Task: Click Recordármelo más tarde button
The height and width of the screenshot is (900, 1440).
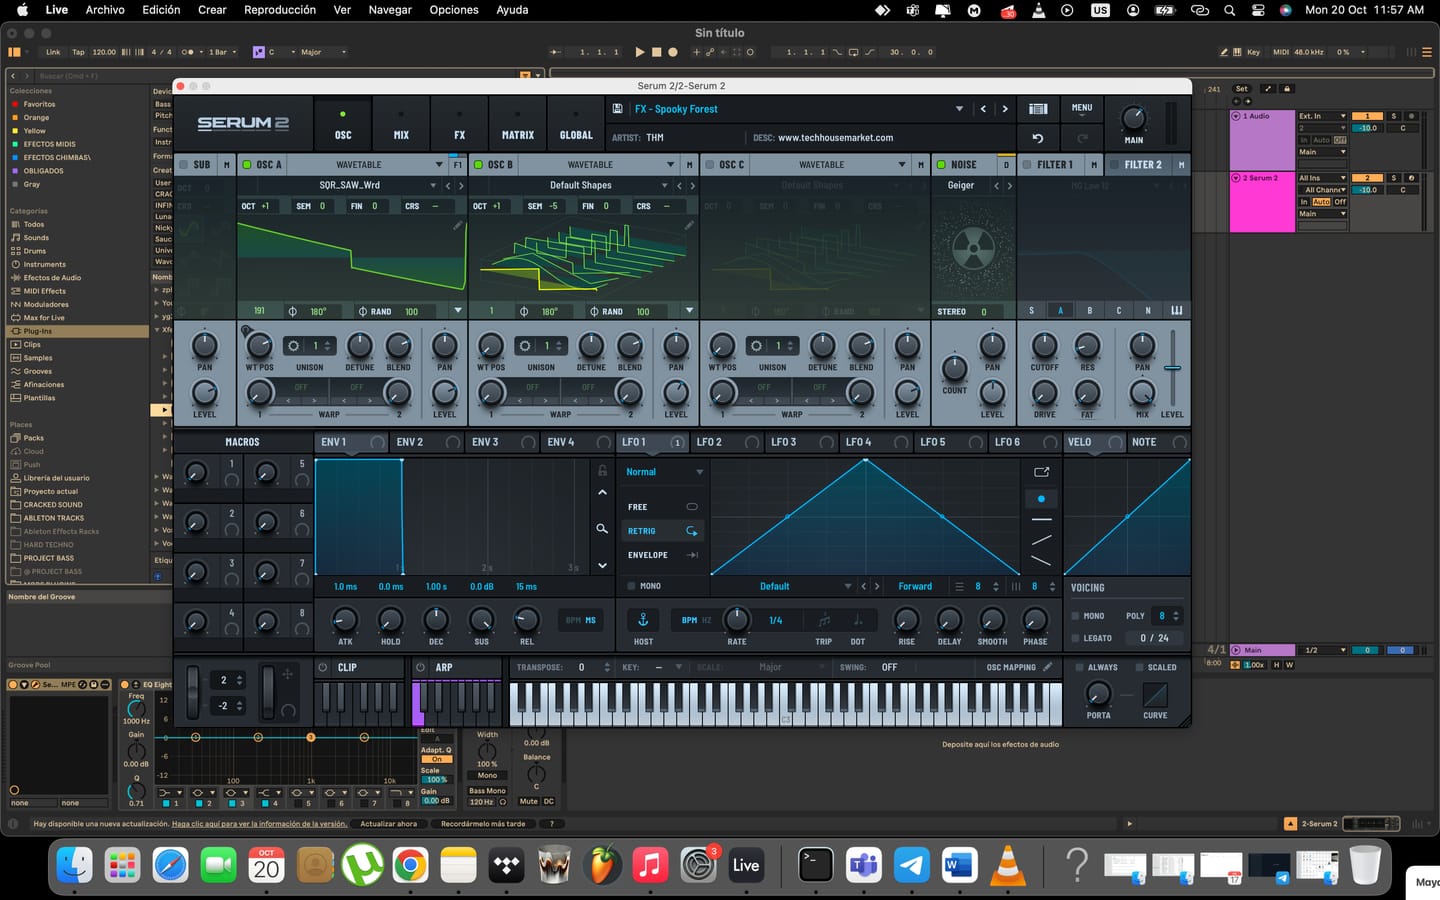Action: click(x=483, y=824)
